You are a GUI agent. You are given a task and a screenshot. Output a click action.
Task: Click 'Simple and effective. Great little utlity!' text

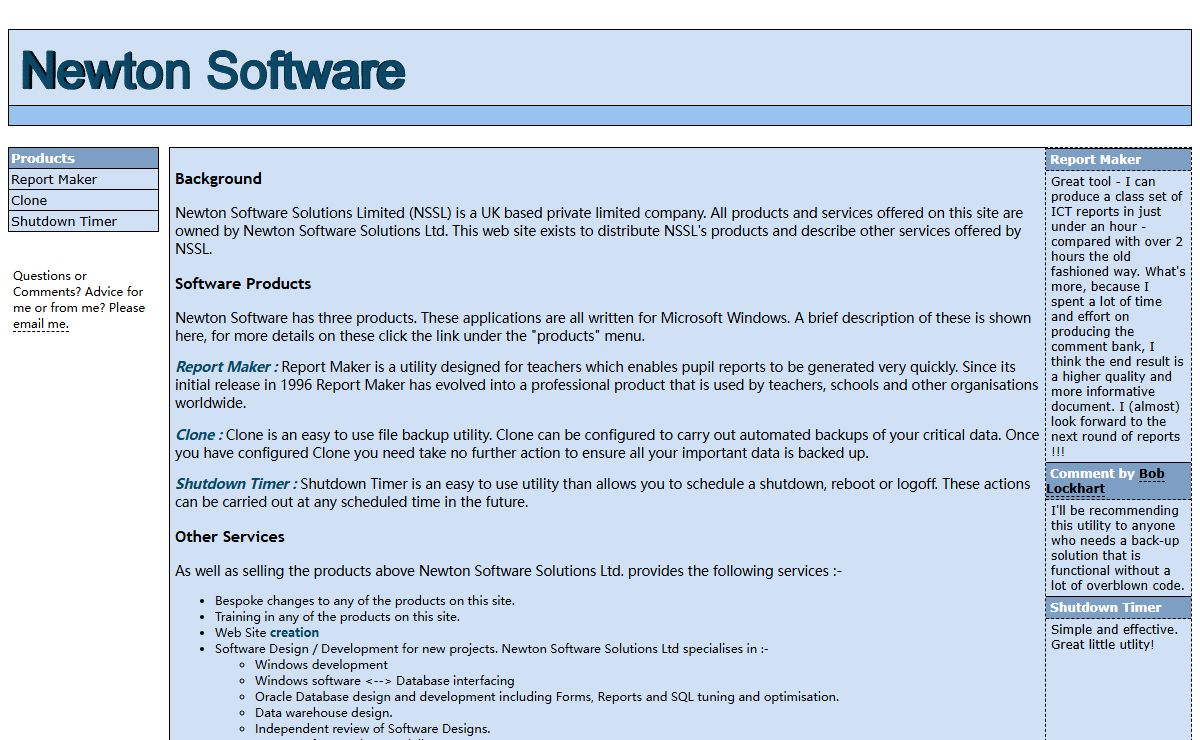[1114, 637]
